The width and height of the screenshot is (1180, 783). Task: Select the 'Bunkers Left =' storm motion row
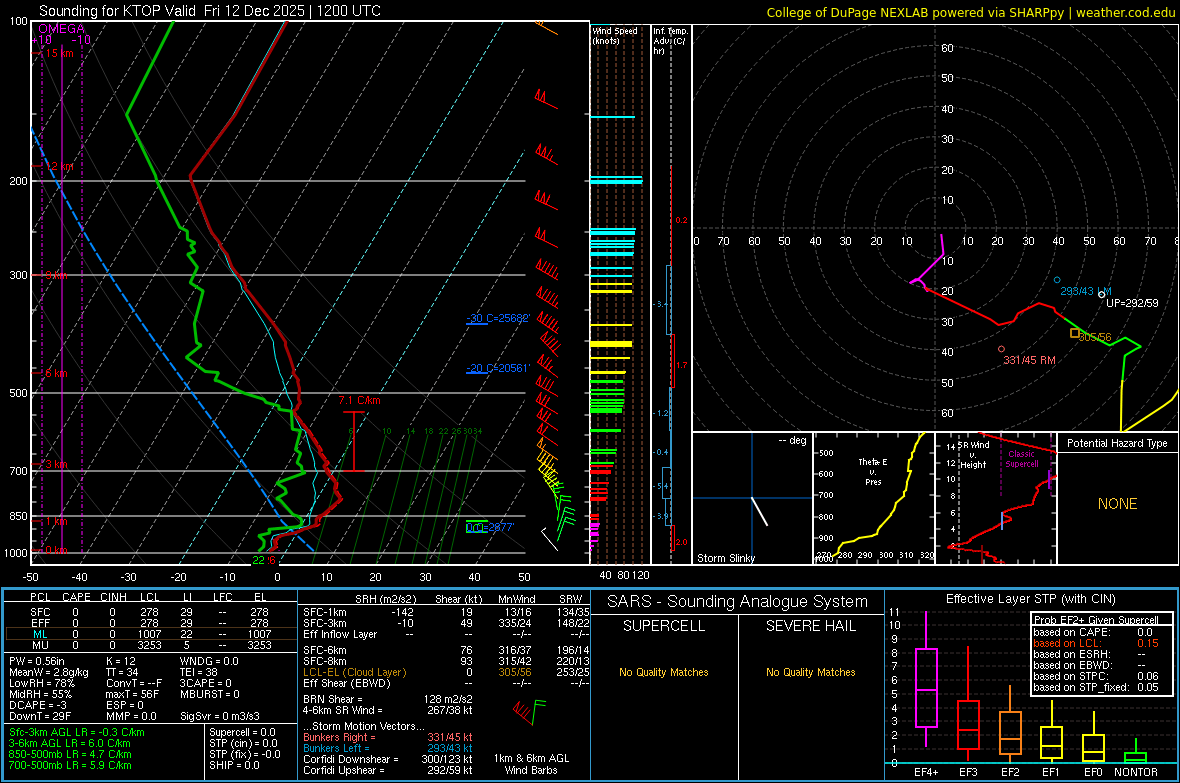pos(388,748)
